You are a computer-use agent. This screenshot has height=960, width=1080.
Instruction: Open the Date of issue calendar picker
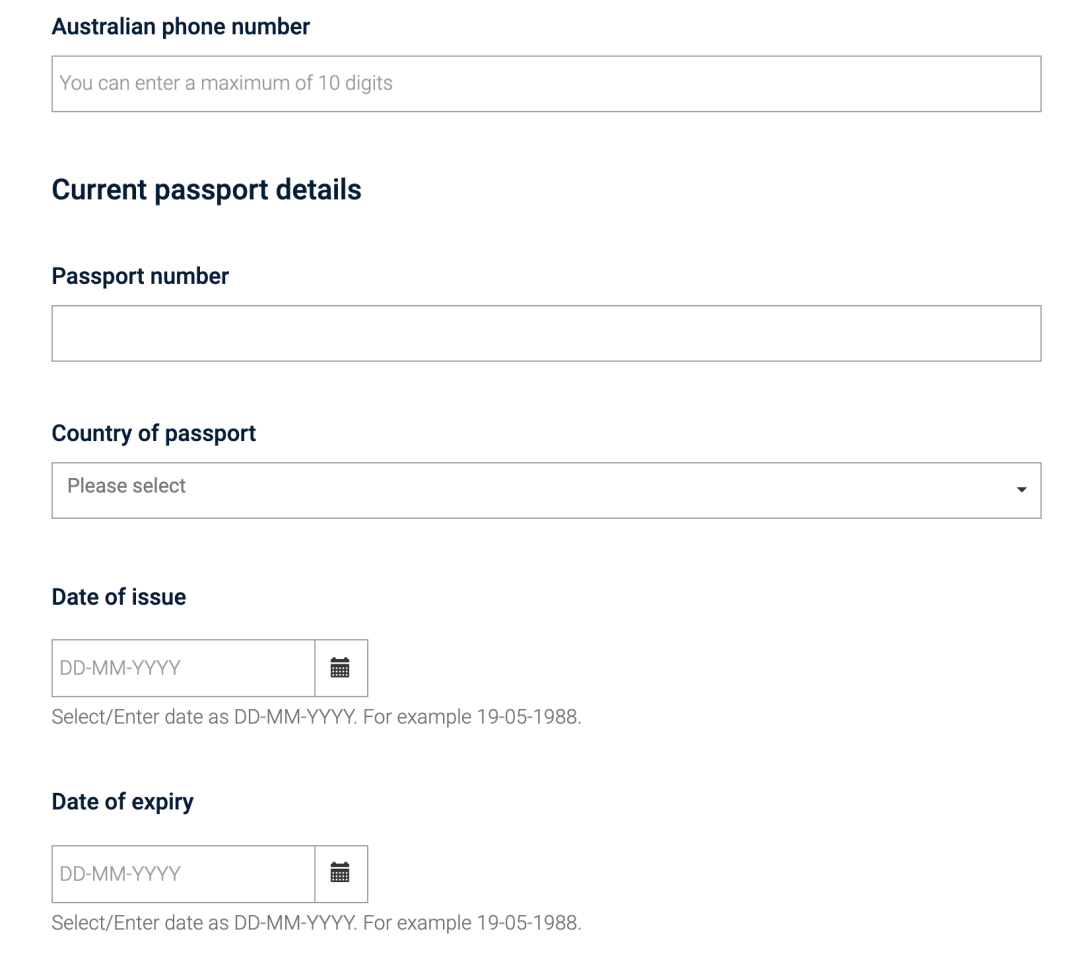[341, 669]
